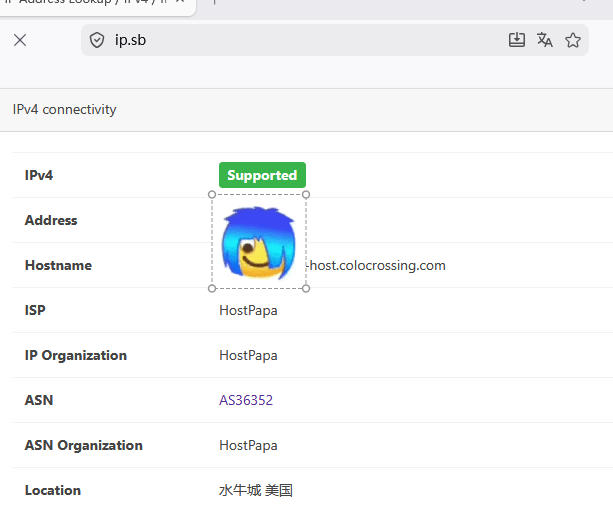613x519 pixels.
Task: Grab the bottom-left resize handle of sticker
Action: coord(212,288)
